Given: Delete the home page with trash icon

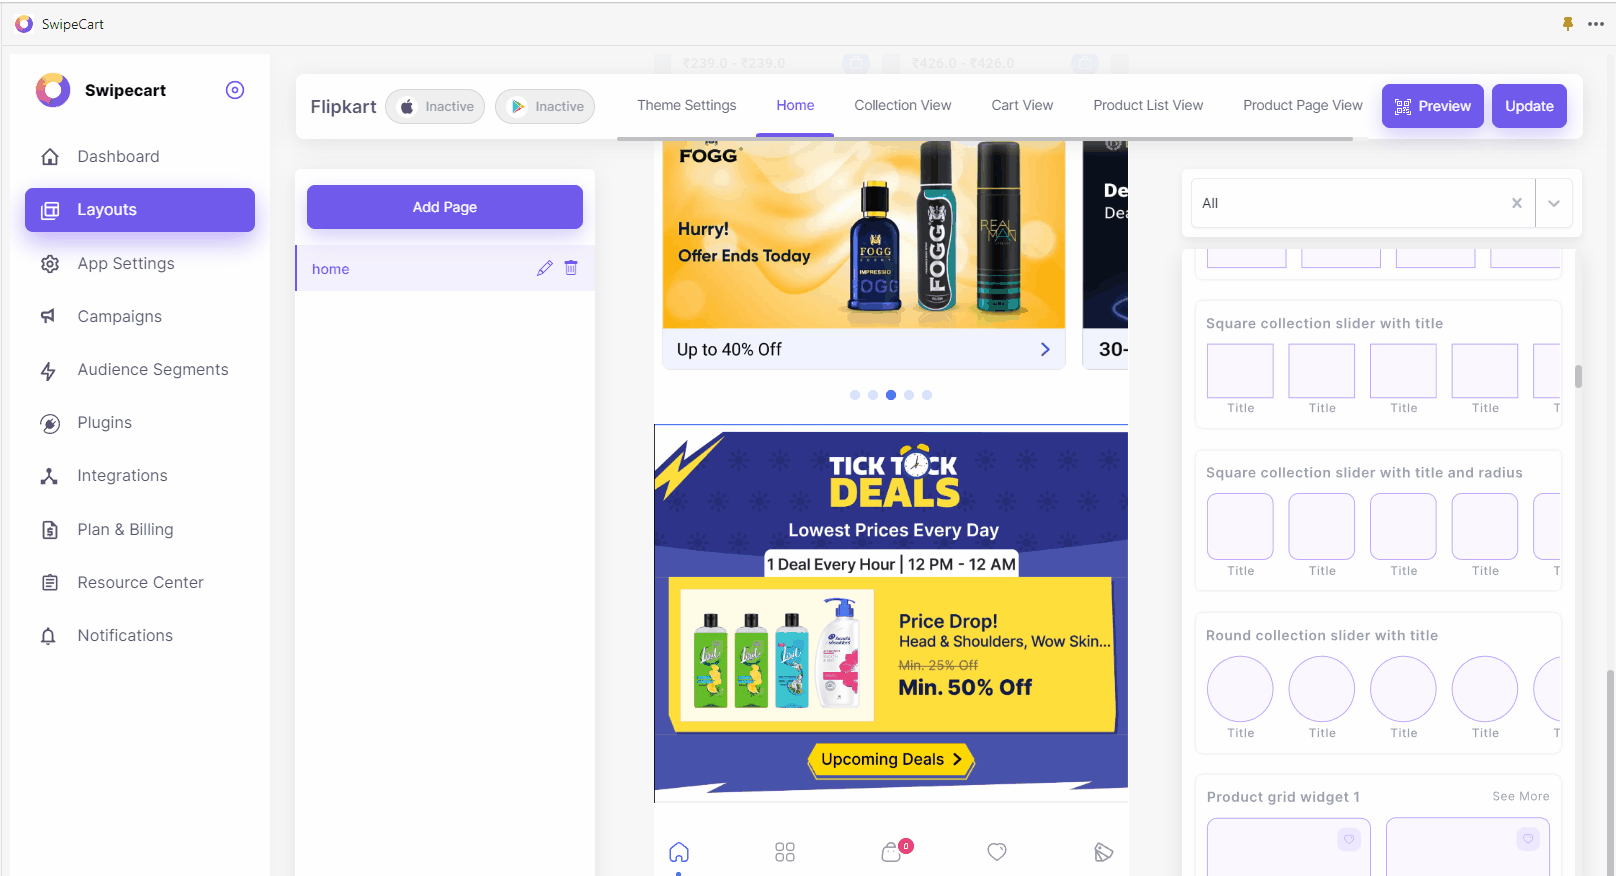Looking at the screenshot, I should [571, 268].
